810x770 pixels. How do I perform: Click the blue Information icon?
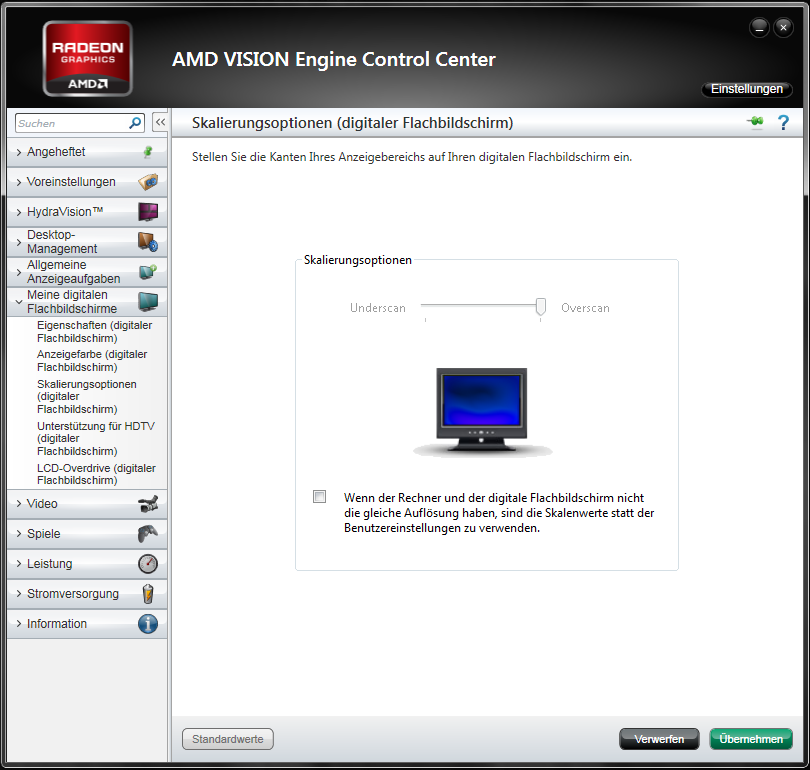(x=148, y=624)
